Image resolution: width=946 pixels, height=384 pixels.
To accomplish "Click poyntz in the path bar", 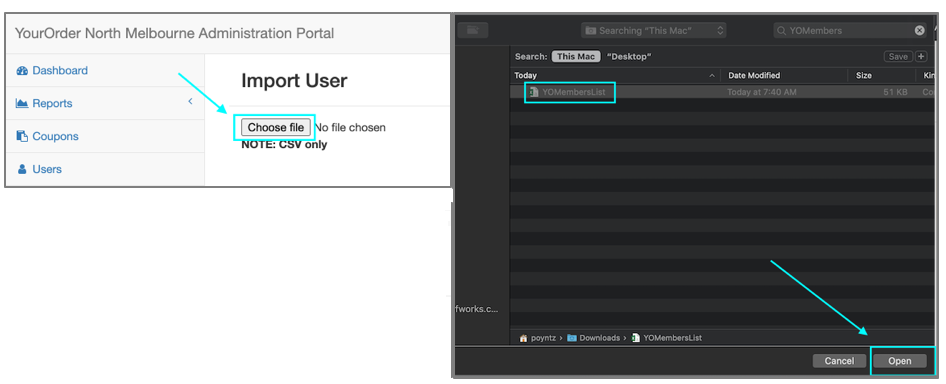I will (543, 338).
